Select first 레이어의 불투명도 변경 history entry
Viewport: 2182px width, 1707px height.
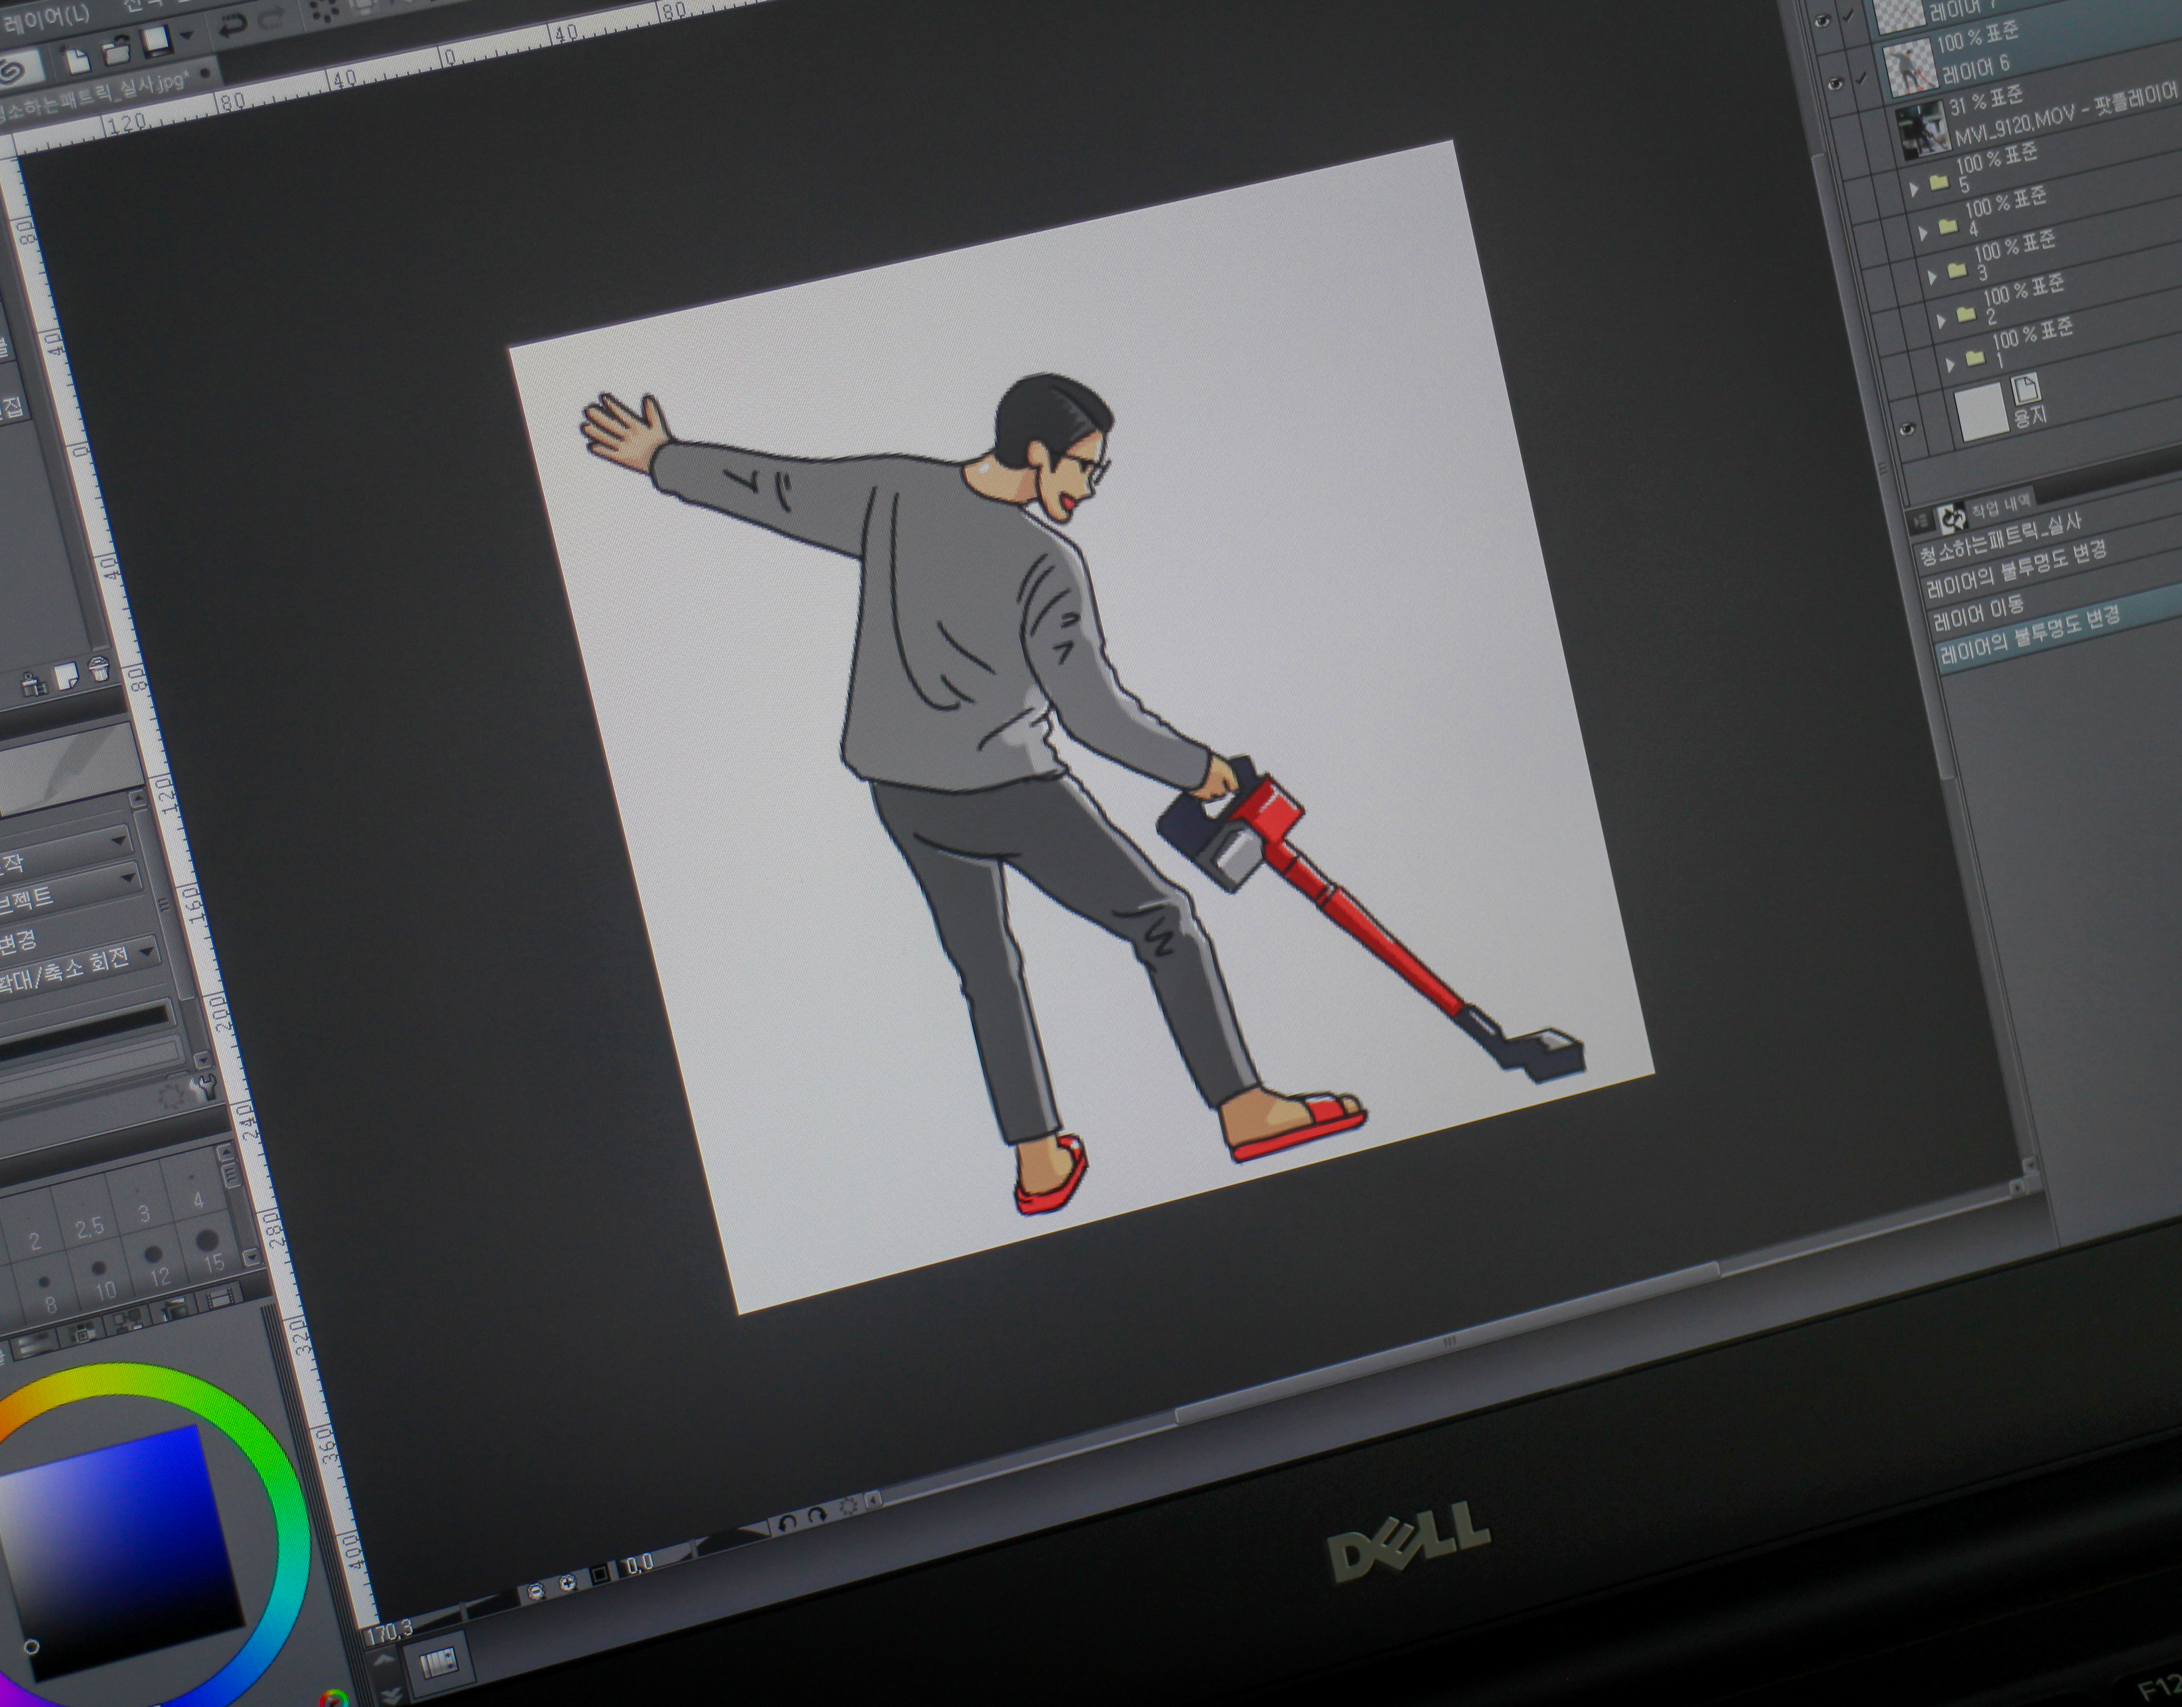2015,567
